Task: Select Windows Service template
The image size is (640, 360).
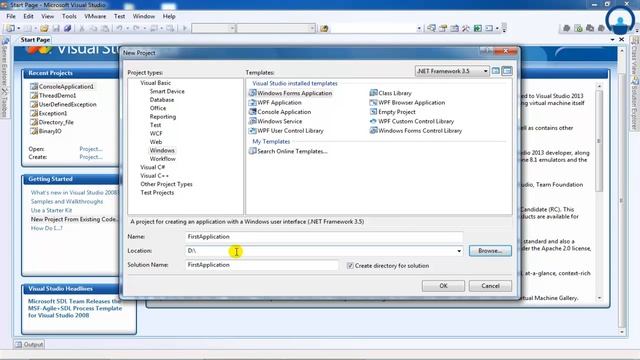Action: 276,121
